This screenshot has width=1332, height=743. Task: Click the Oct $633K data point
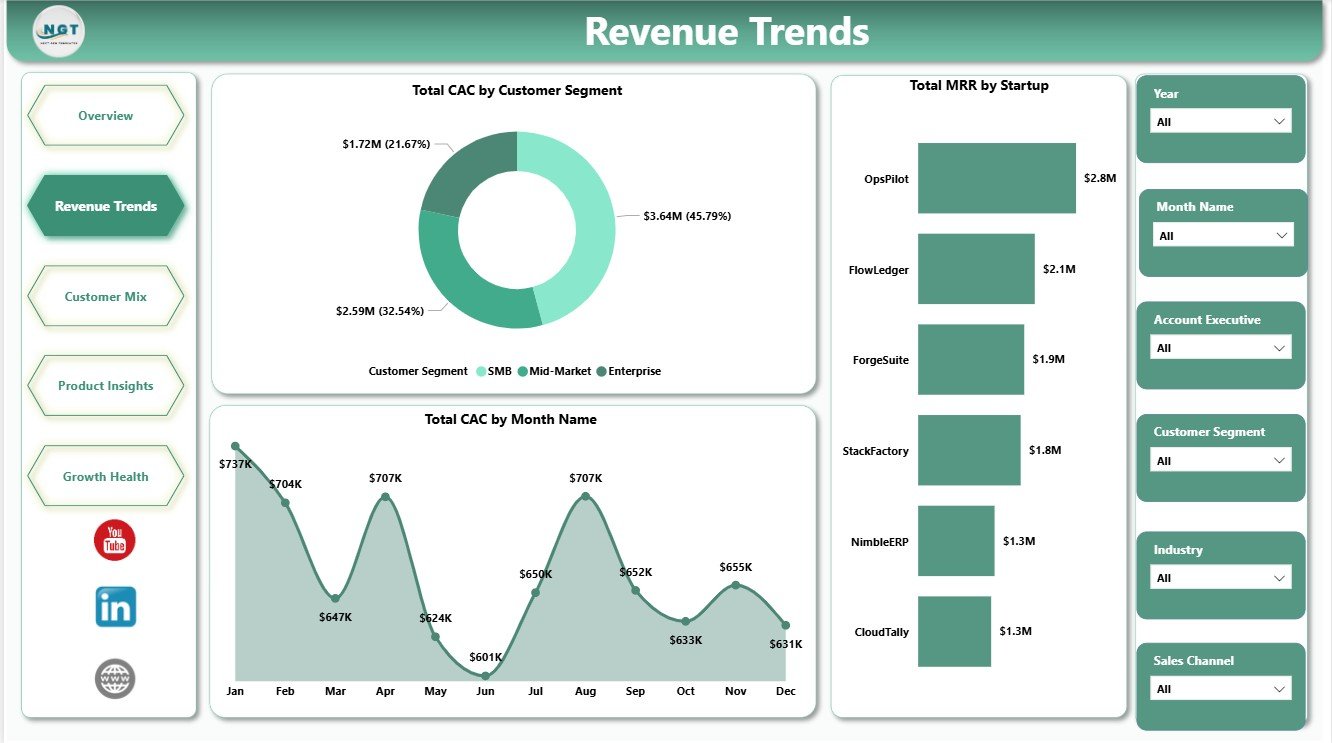point(685,622)
